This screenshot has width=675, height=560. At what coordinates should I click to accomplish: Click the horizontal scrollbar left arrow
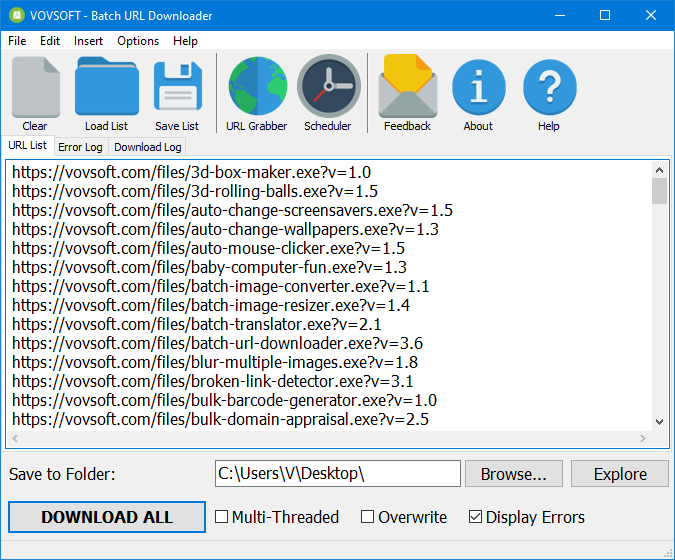(x=15, y=439)
